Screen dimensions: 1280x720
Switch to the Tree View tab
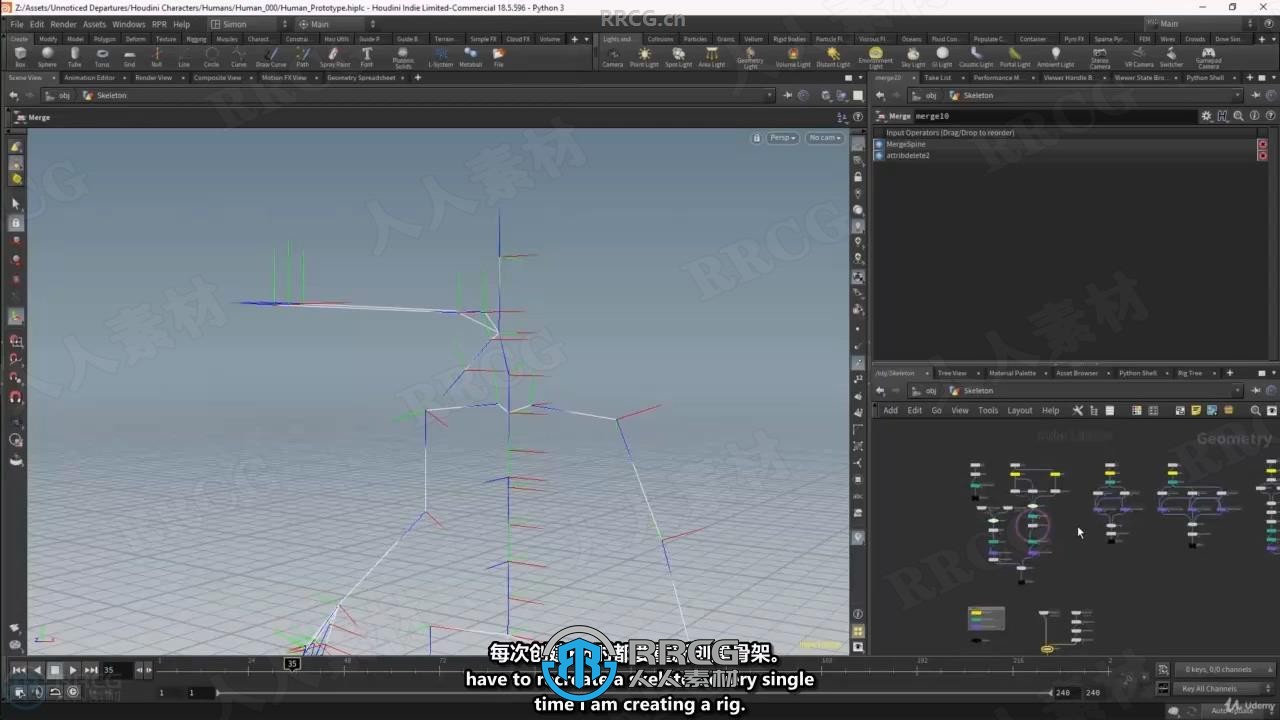tap(952, 373)
